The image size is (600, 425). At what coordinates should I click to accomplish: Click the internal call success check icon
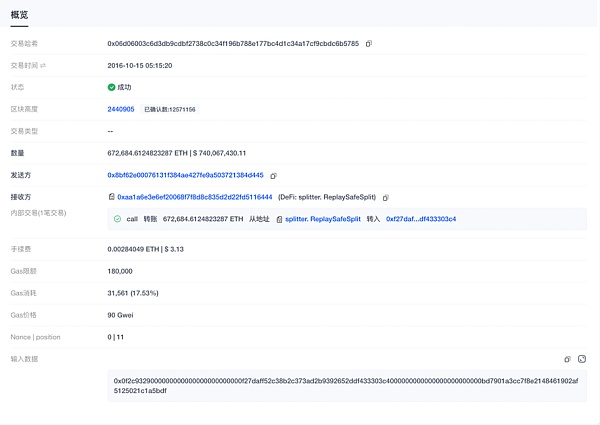[117, 219]
